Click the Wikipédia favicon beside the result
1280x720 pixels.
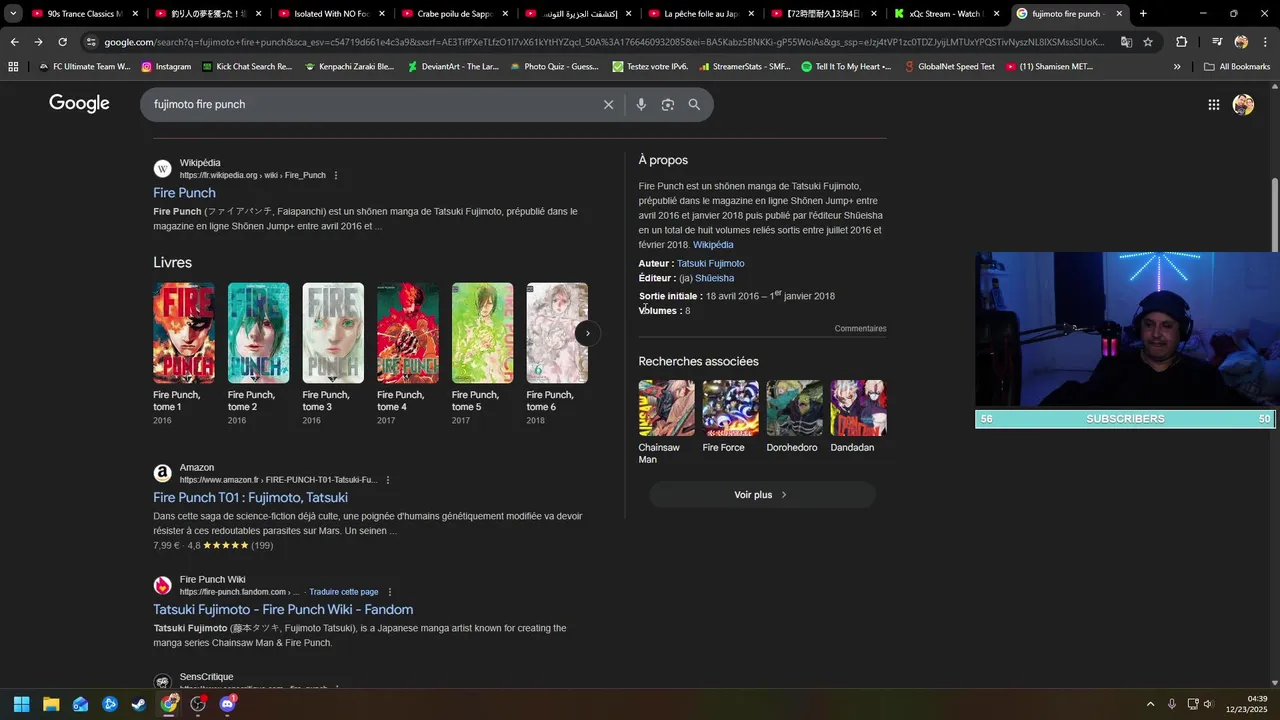pyautogui.click(x=162, y=169)
